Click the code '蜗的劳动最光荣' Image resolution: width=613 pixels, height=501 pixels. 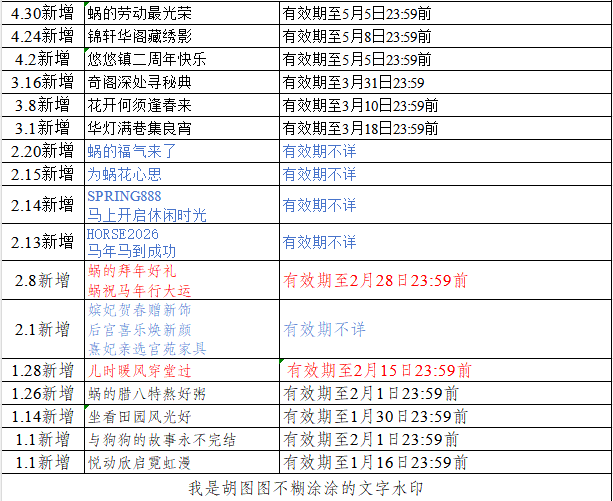click(x=140, y=14)
